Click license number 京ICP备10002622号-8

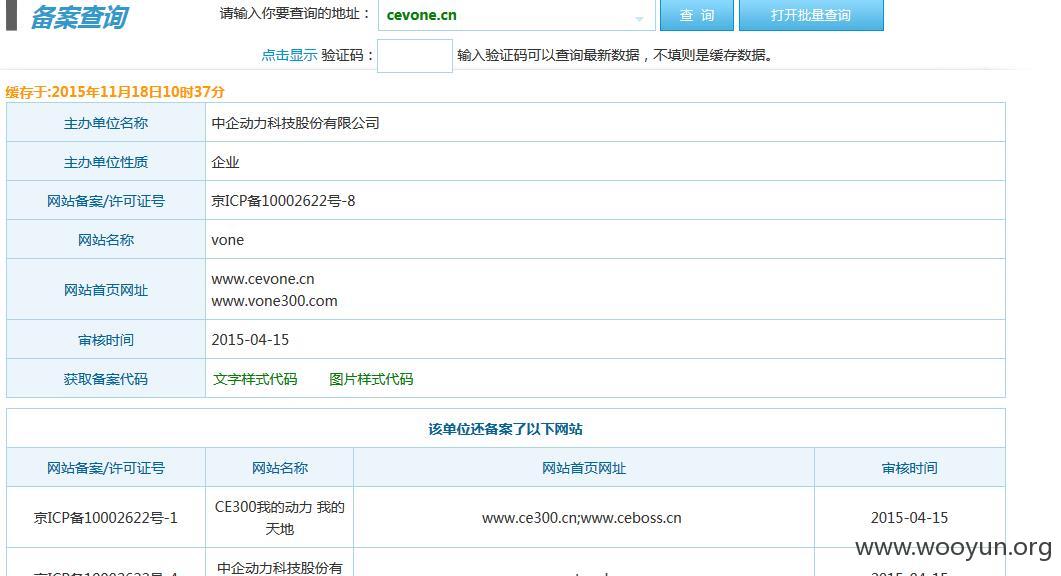283,201
